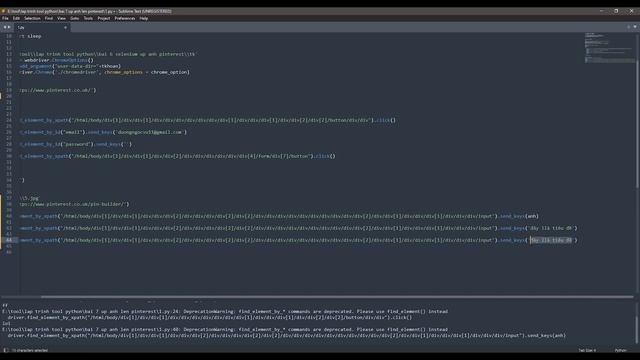Close the 1.py tab
The width and height of the screenshot is (640, 360).
[x=65, y=27]
